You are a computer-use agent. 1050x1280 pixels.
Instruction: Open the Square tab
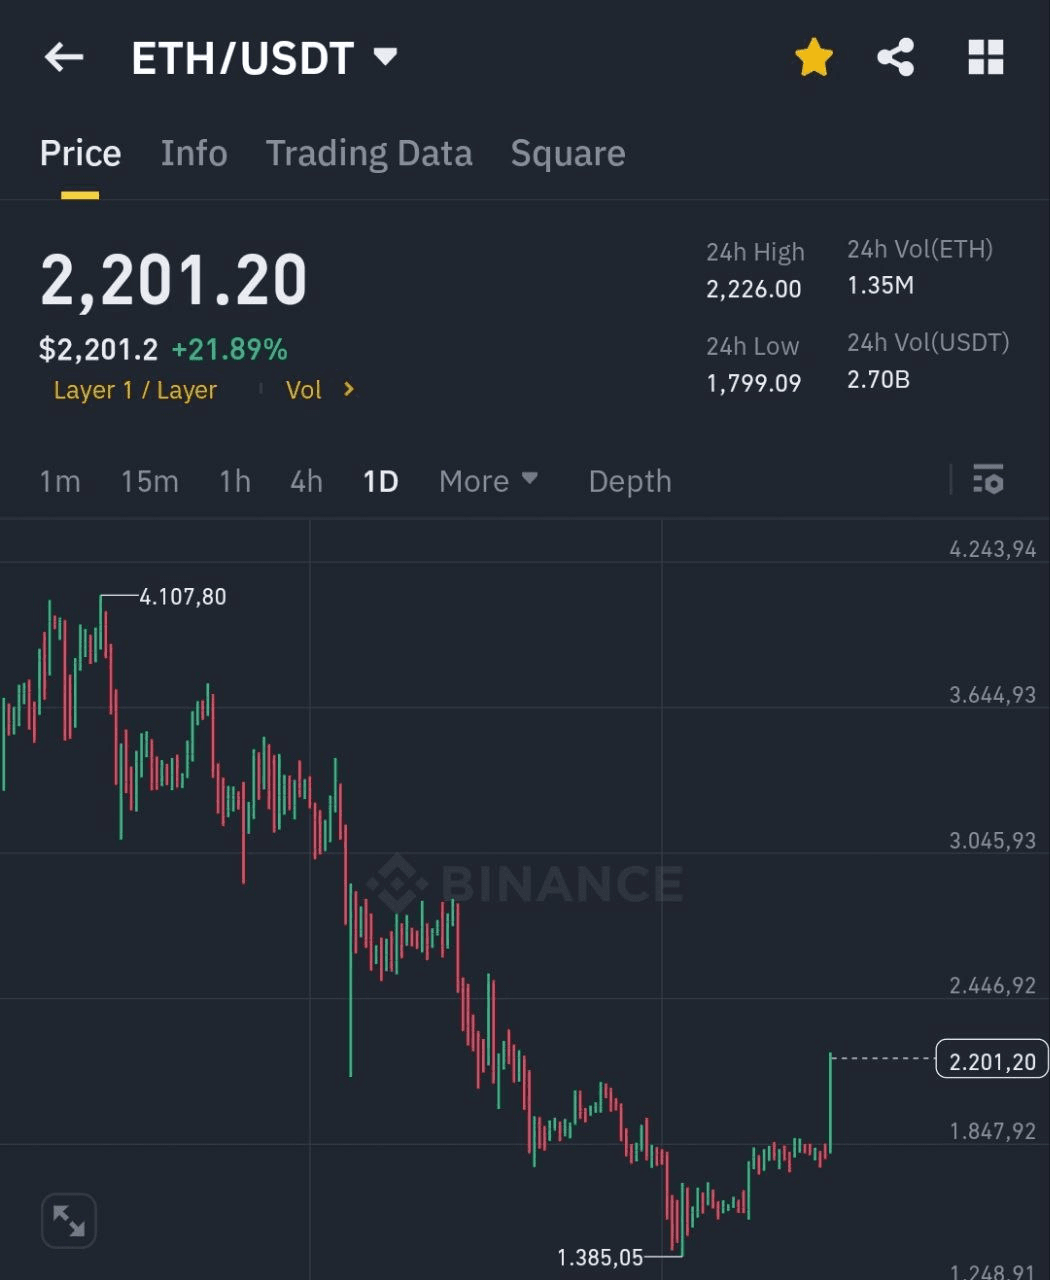(x=568, y=153)
